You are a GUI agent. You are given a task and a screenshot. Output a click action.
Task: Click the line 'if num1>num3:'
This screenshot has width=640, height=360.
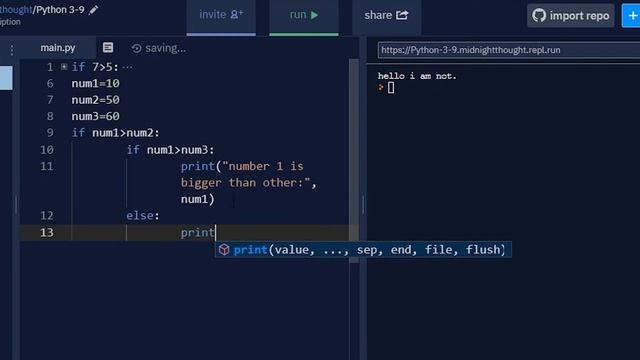click(170, 150)
